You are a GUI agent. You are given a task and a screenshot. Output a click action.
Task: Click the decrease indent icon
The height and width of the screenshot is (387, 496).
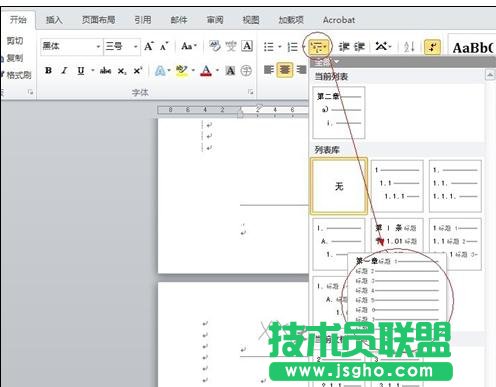tap(344, 47)
